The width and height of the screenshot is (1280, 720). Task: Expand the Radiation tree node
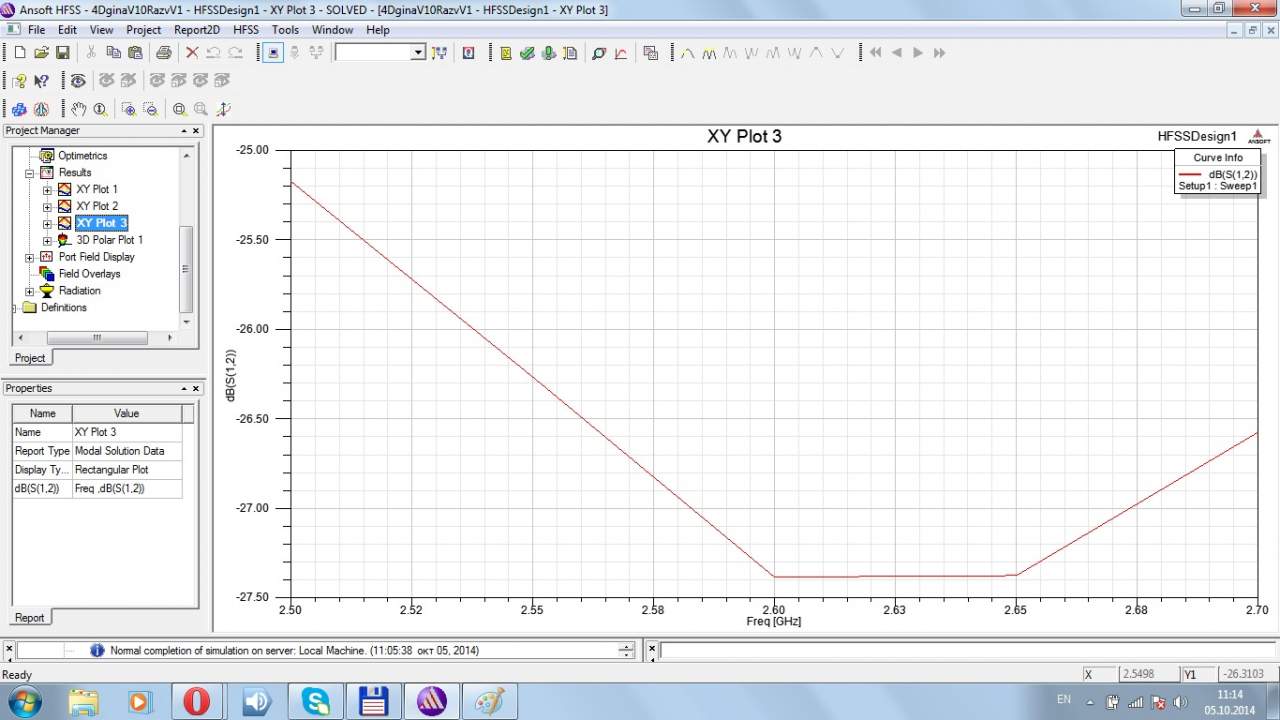point(30,291)
